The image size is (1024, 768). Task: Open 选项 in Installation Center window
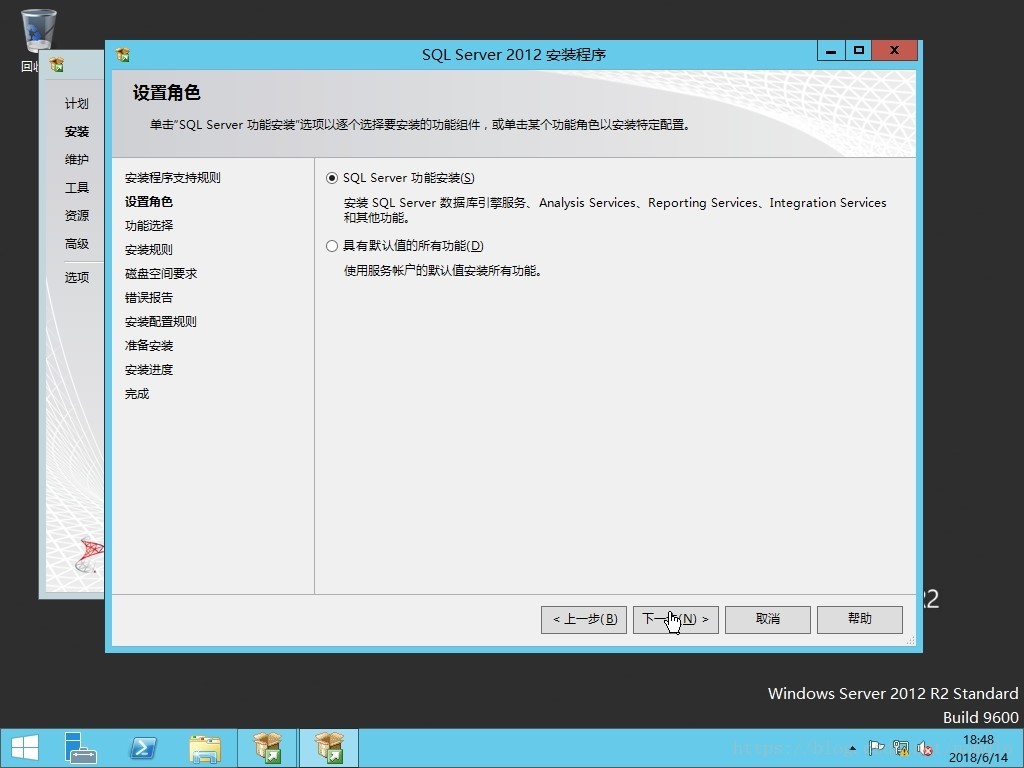(x=76, y=278)
